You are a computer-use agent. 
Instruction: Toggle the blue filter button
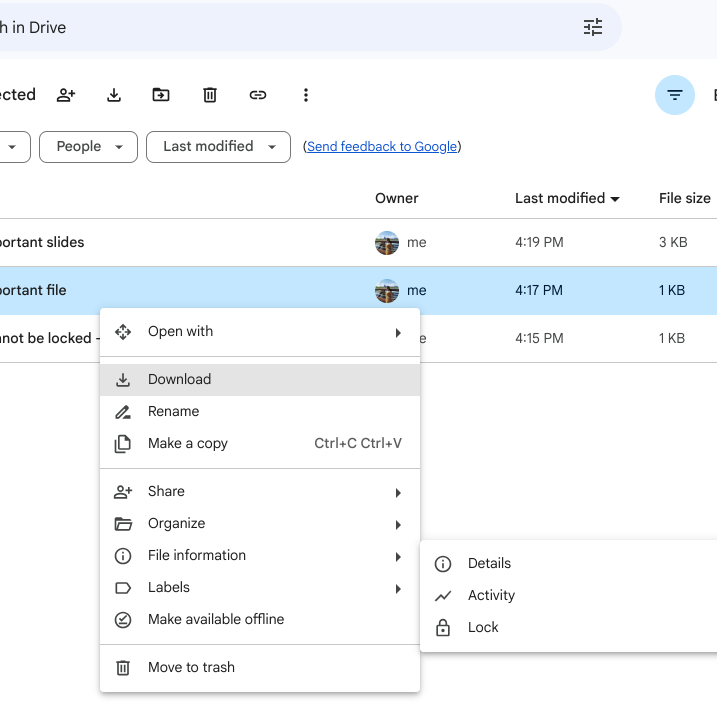[x=675, y=95]
